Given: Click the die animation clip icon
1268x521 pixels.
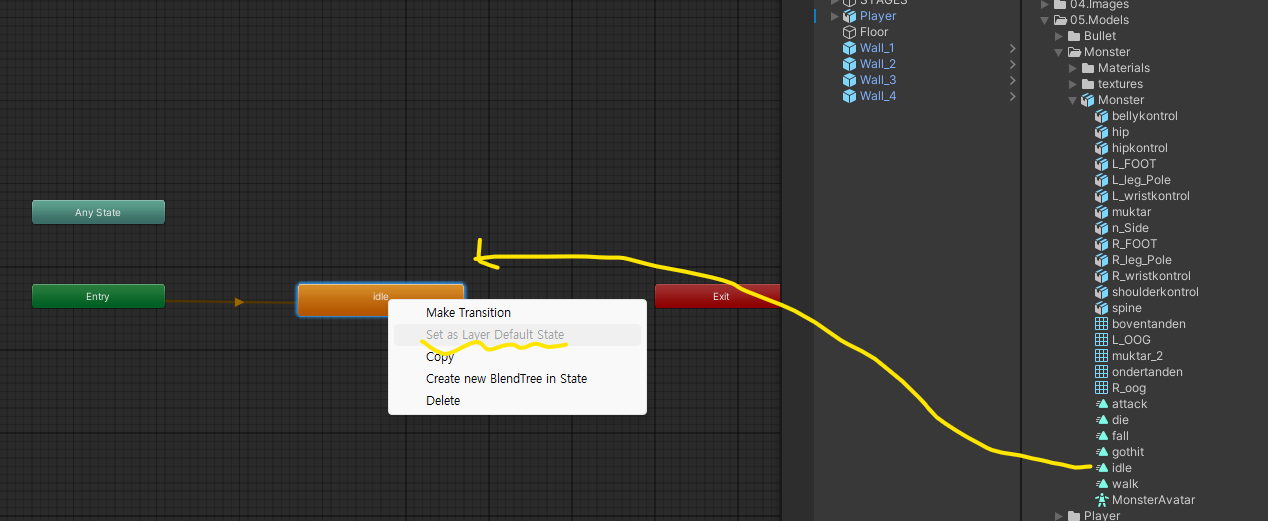Looking at the screenshot, I should click(1102, 420).
